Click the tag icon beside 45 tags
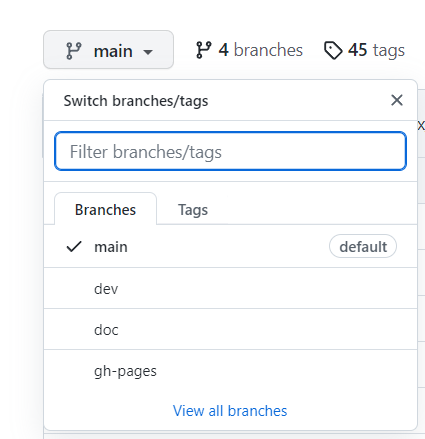 tap(333, 50)
